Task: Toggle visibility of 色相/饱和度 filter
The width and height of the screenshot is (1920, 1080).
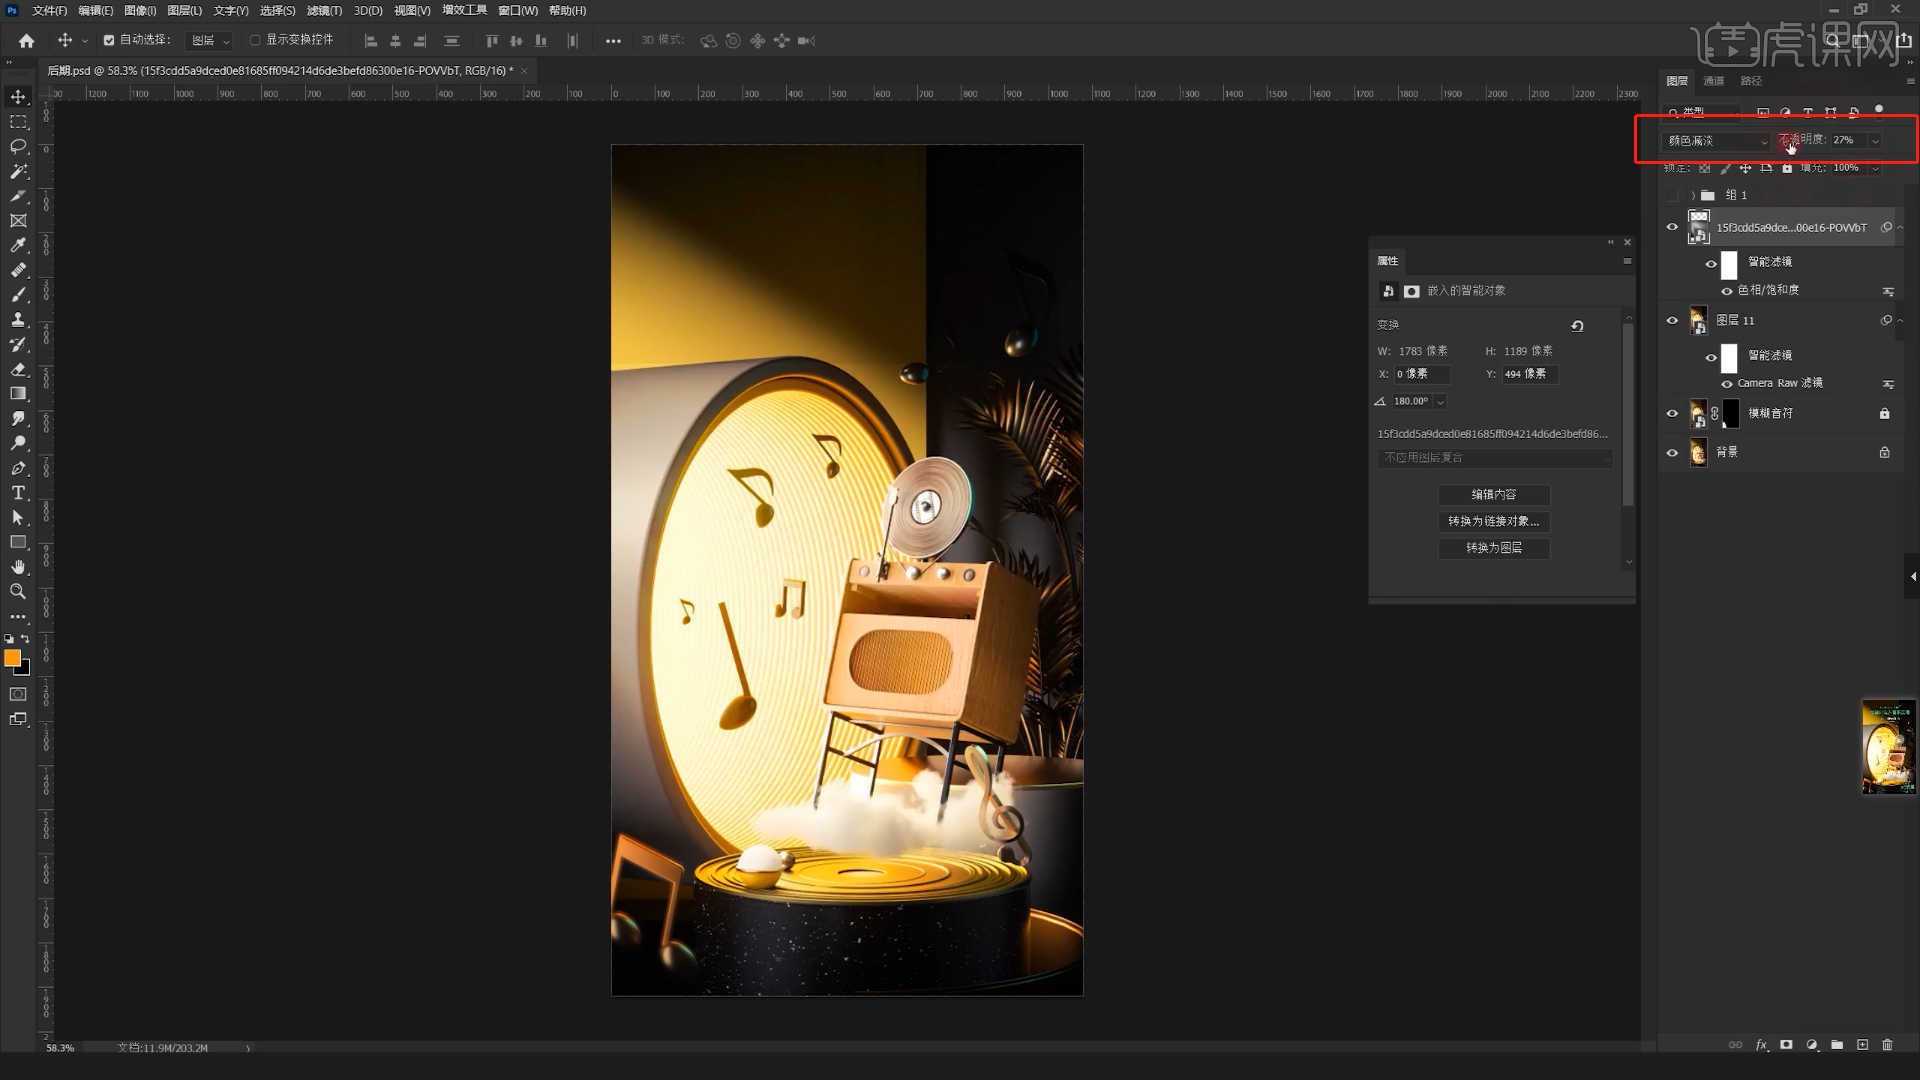Action: tap(1727, 291)
